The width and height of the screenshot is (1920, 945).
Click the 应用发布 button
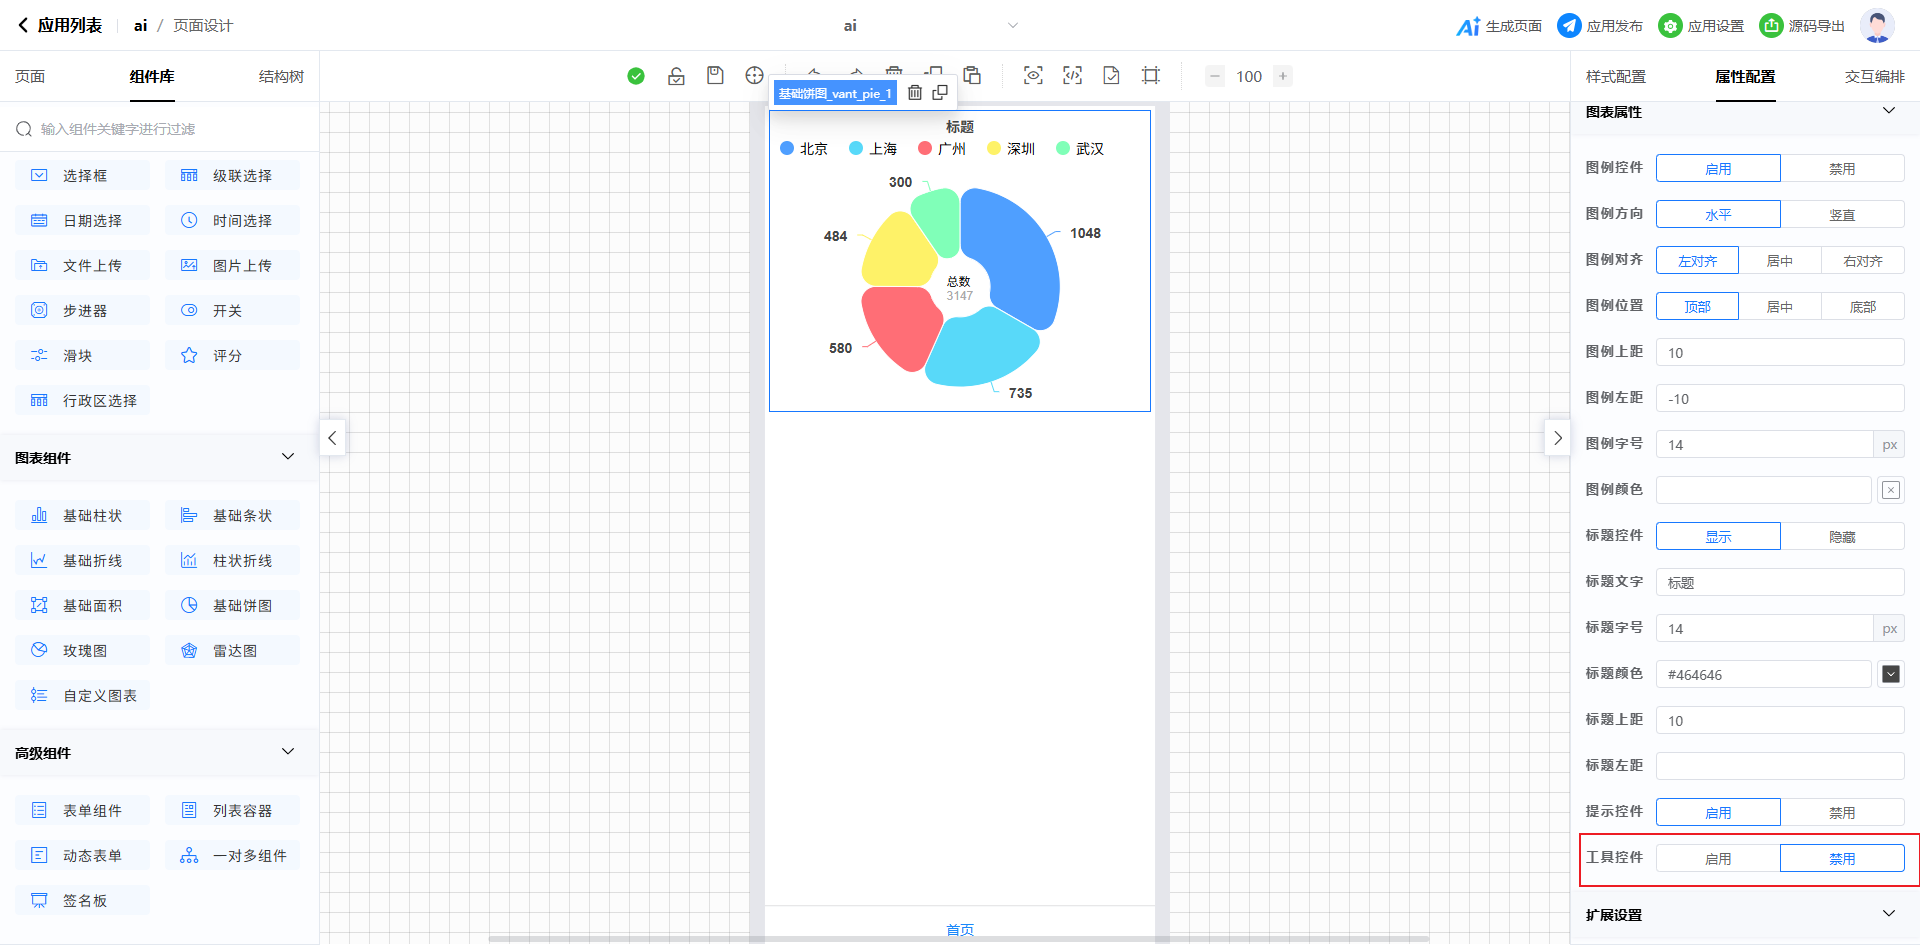tap(1600, 26)
